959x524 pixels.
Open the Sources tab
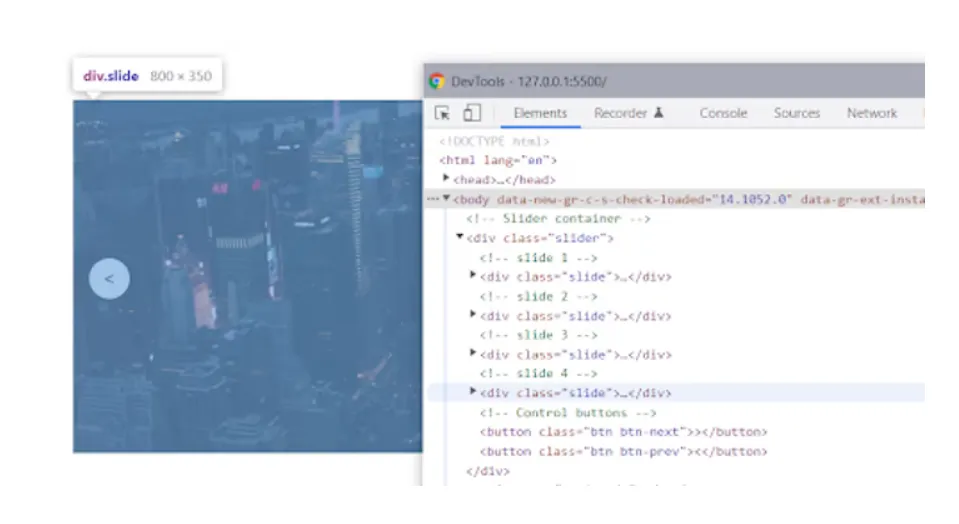pyautogui.click(x=796, y=113)
